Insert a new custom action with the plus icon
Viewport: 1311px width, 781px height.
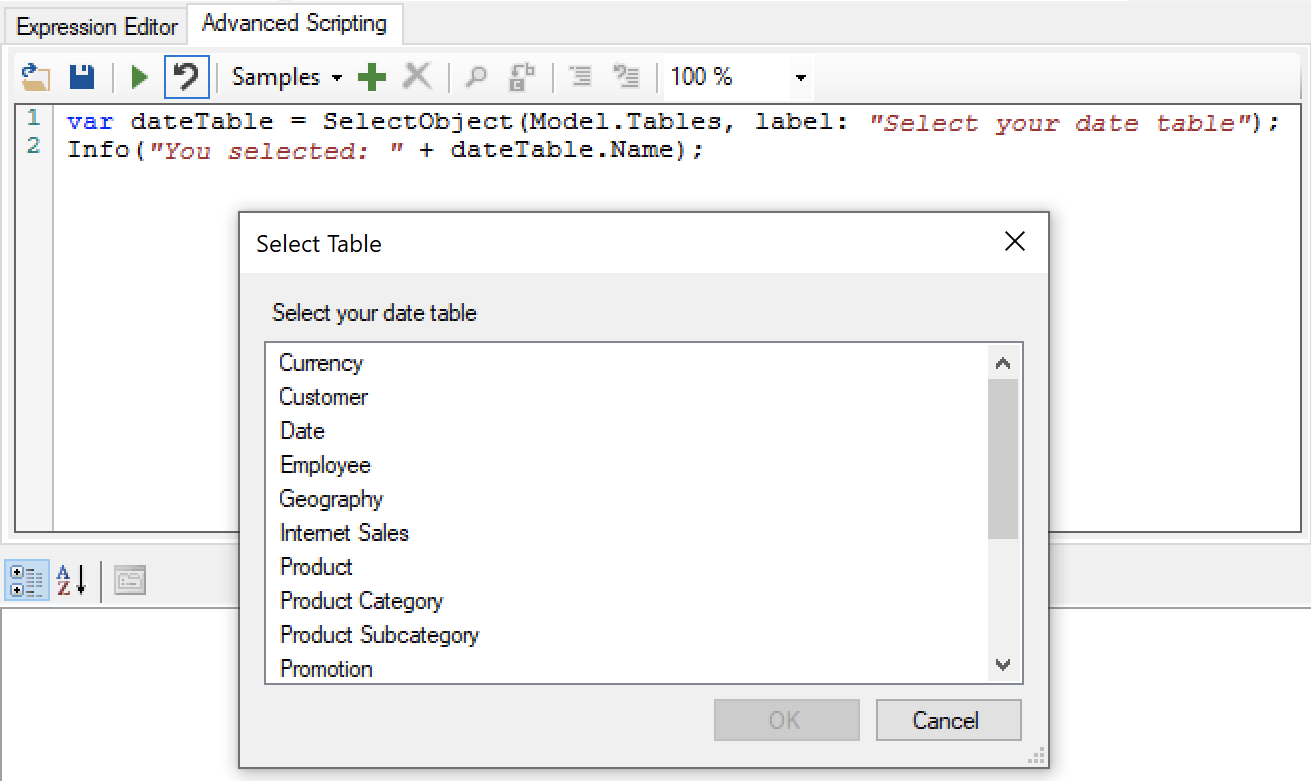[371, 76]
